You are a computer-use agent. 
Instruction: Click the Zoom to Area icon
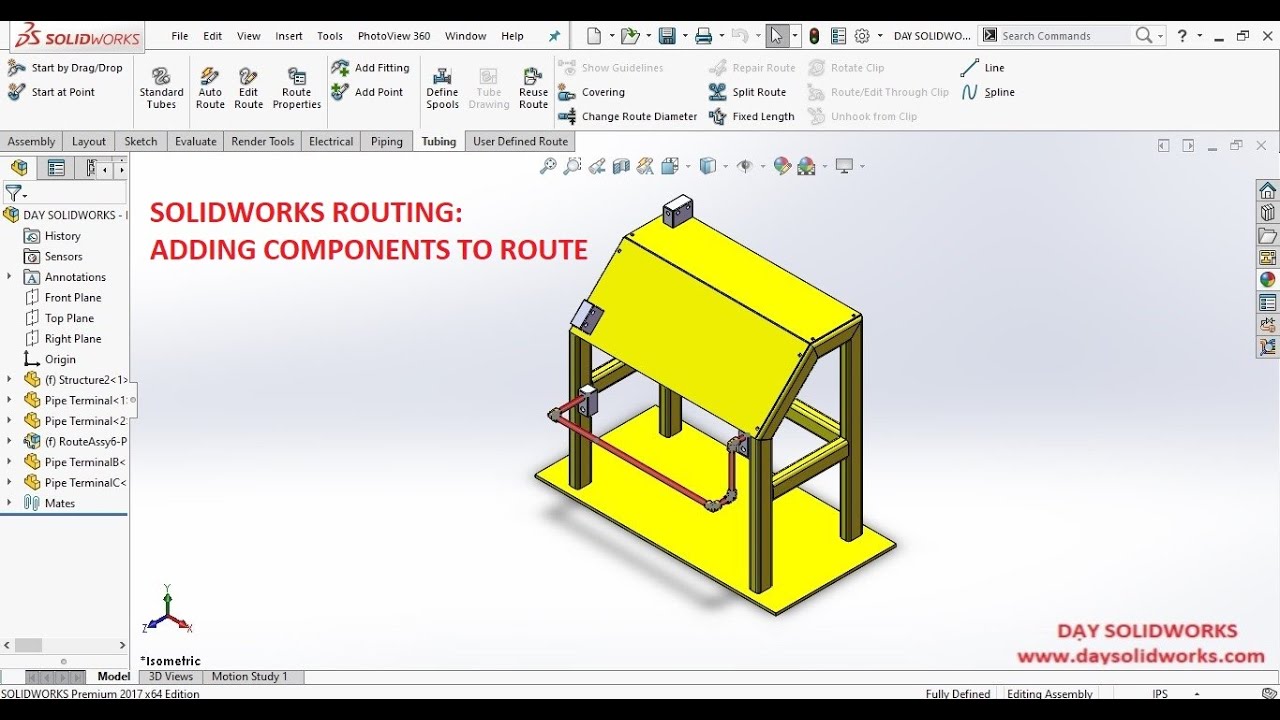click(572, 166)
